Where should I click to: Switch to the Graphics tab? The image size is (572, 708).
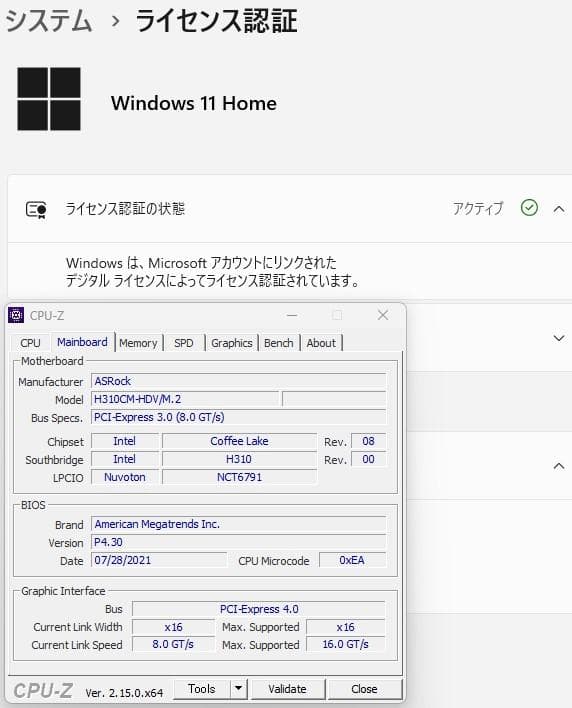pos(232,343)
